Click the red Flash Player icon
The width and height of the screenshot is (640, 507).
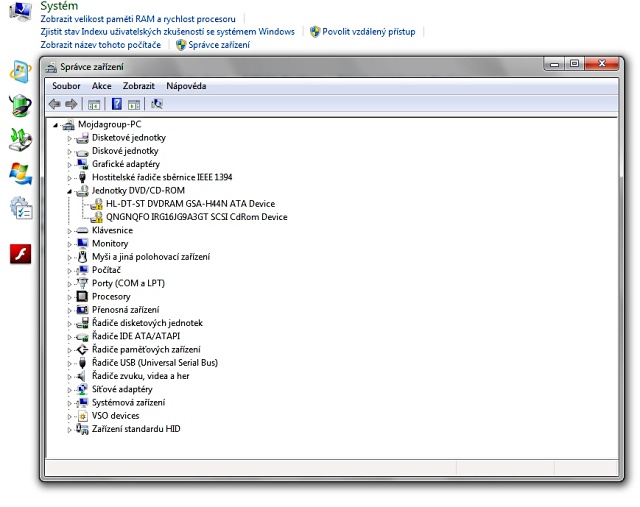coord(20,254)
